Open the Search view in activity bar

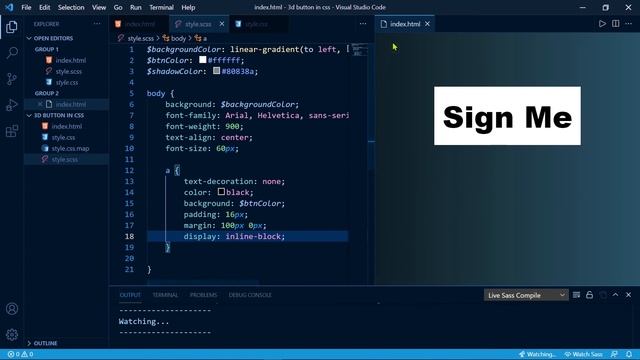12,53
